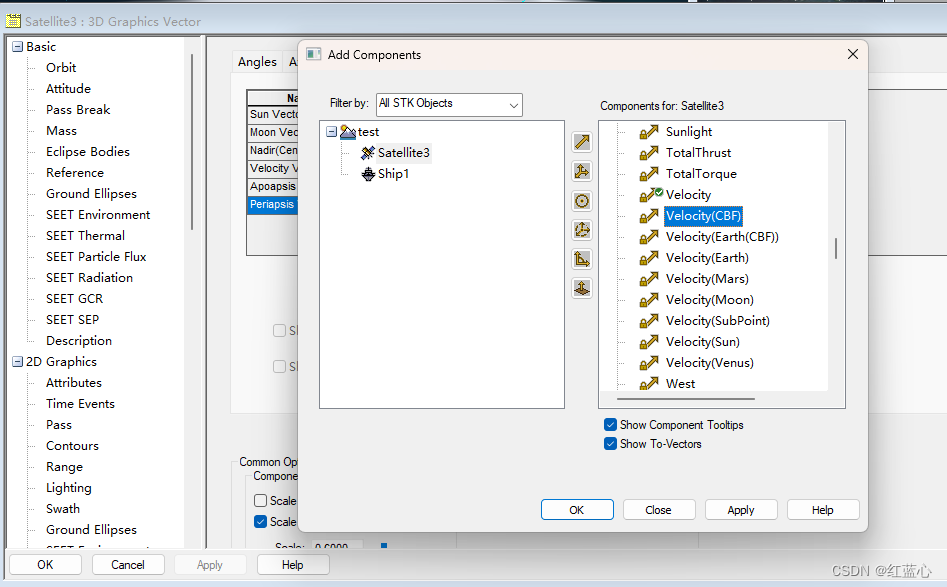Click OK in Add Components dialog

click(x=577, y=510)
